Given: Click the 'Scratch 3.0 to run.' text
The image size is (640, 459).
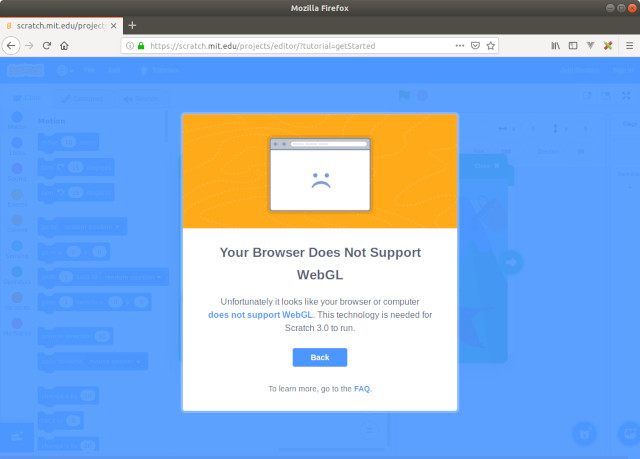Looking at the screenshot, I should click(x=320, y=328).
